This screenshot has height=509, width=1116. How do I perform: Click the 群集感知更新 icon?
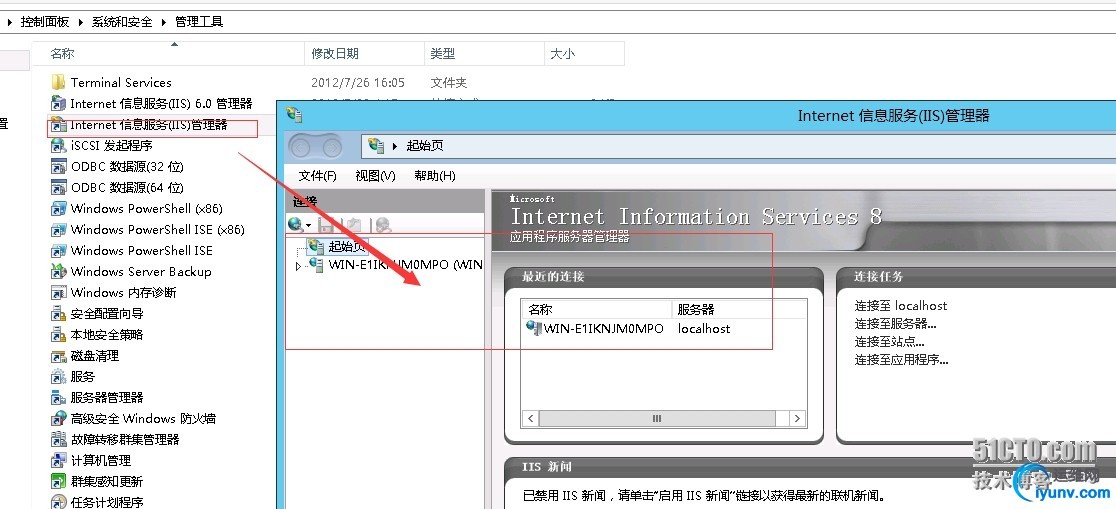point(59,481)
